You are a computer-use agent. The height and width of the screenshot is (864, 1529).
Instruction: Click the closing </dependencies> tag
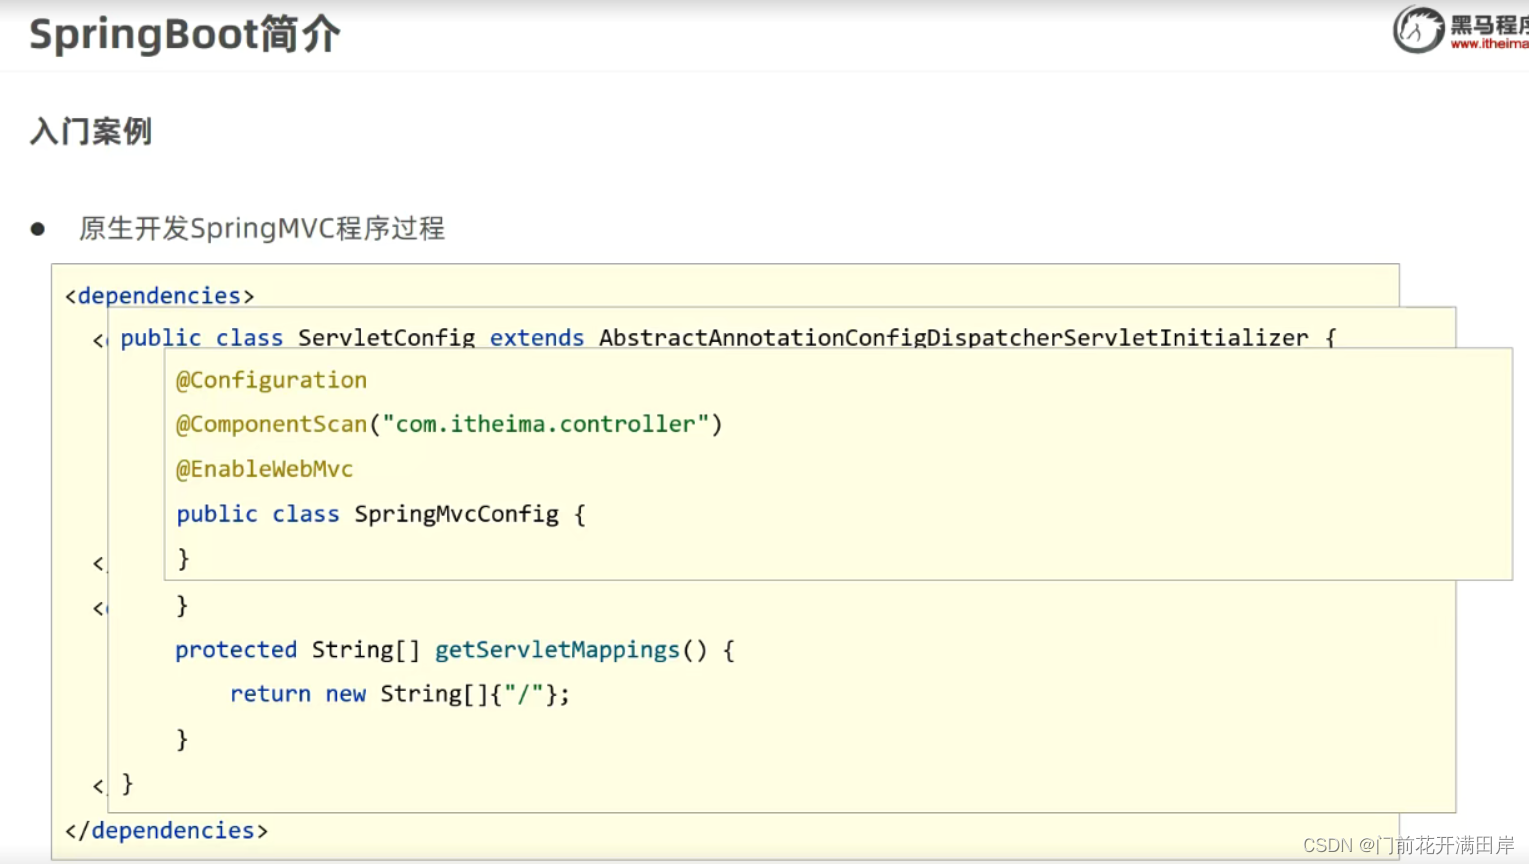click(x=166, y=831)
